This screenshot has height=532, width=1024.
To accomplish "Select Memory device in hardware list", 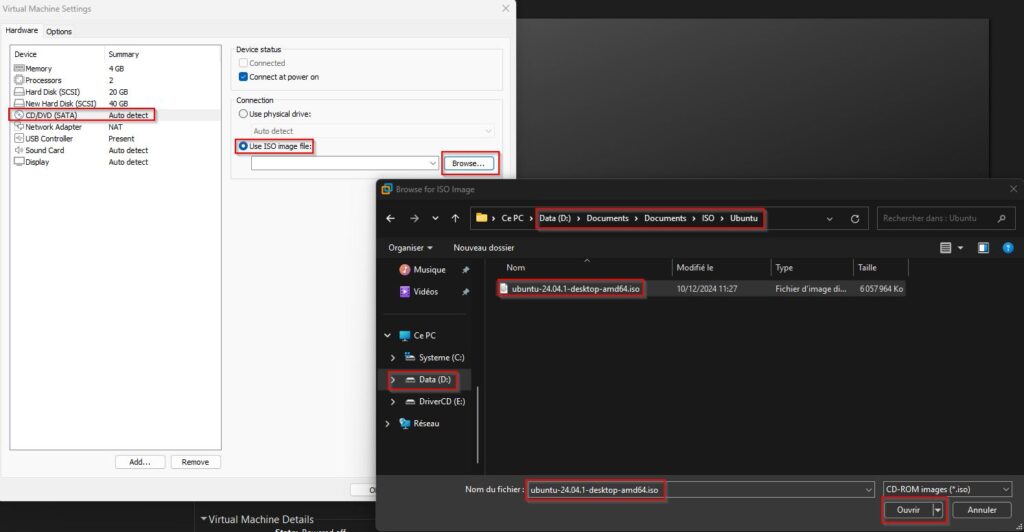I will pos(115,69).
